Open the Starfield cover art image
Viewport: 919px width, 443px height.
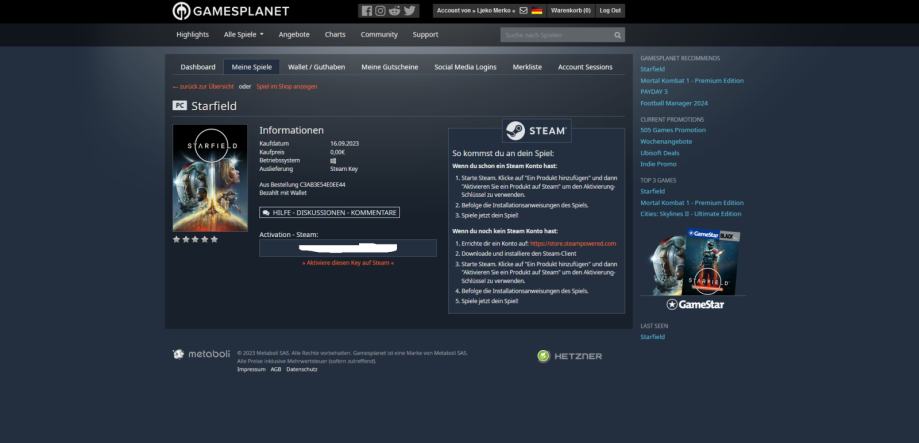point(210,178)
